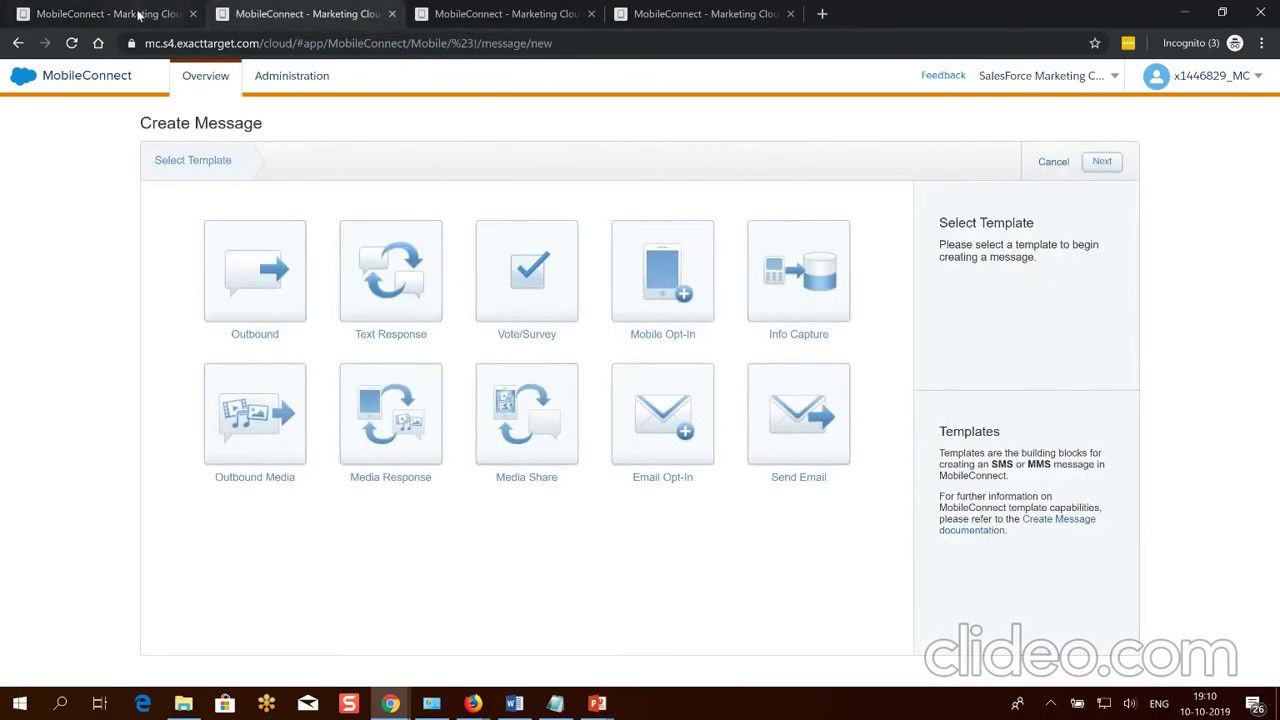This screenshot has height=720, width=1280.
Task: Open the Incognito profile indicator
Action: coord(1203,43)
